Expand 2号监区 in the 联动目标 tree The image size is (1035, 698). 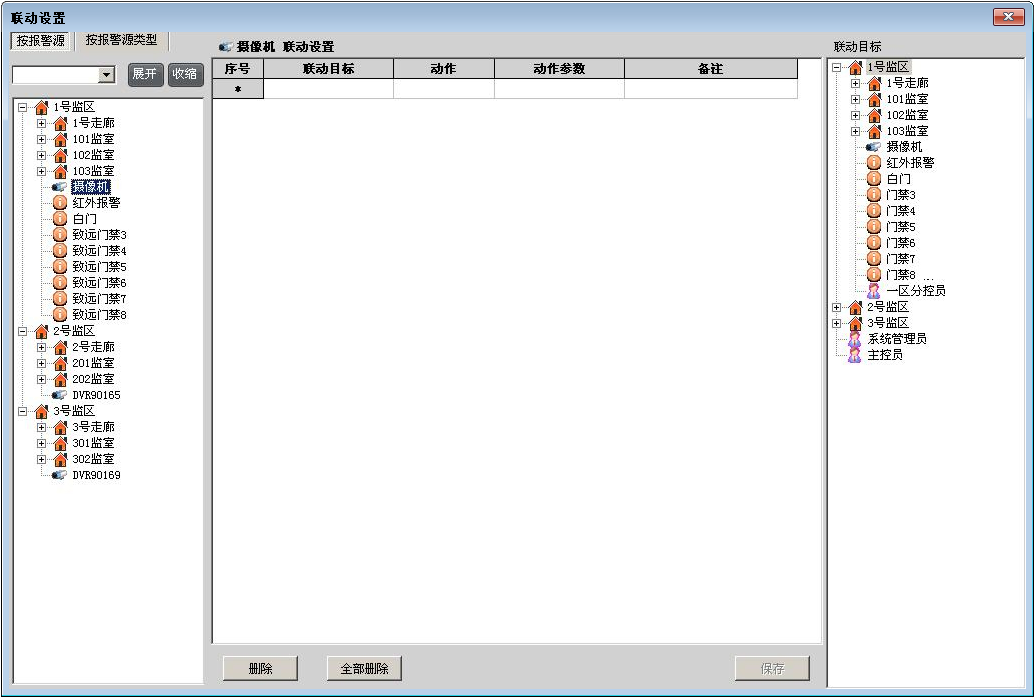point(836,307)
